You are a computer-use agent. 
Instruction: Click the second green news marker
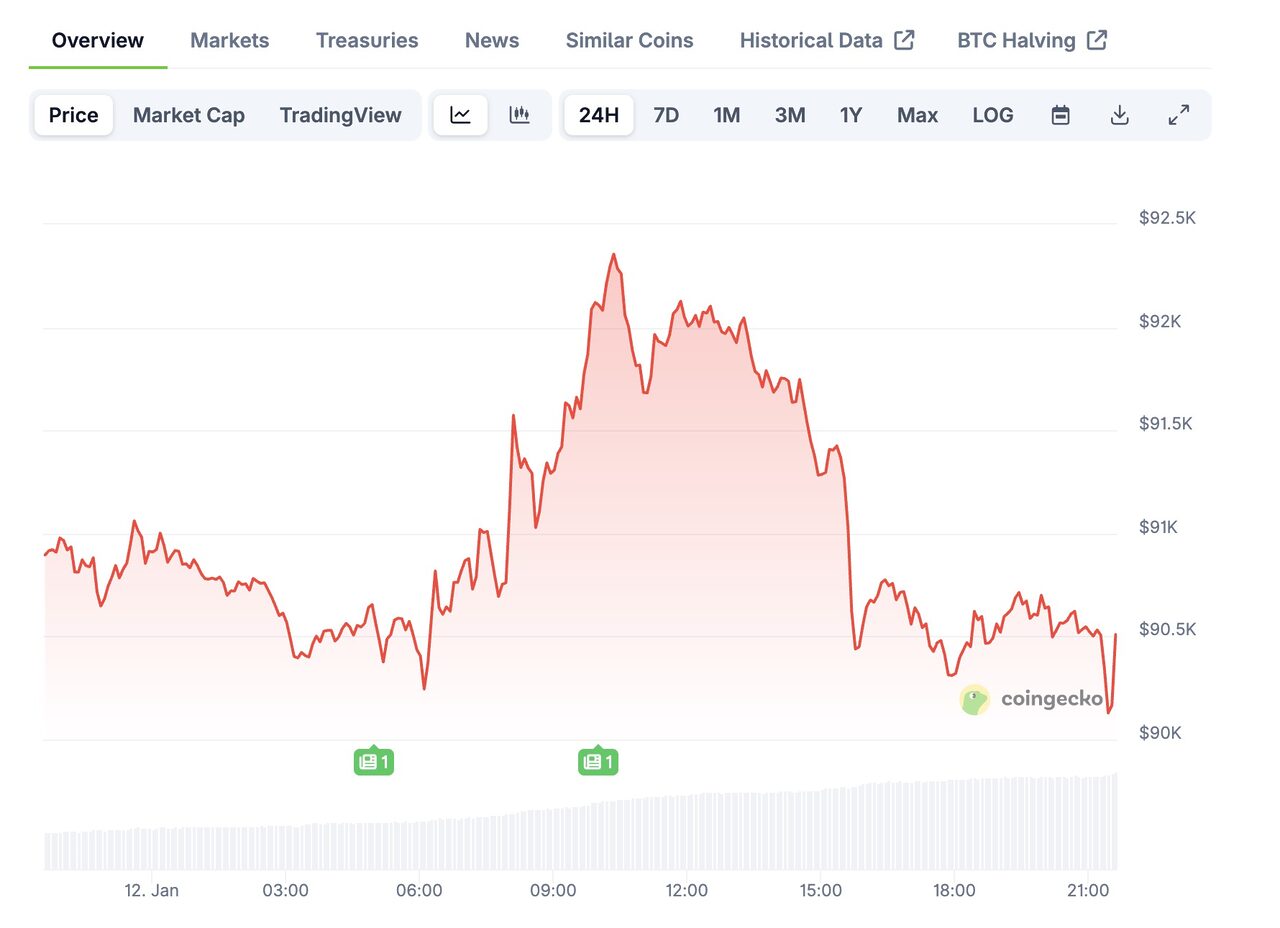click(x=597, y=762)
